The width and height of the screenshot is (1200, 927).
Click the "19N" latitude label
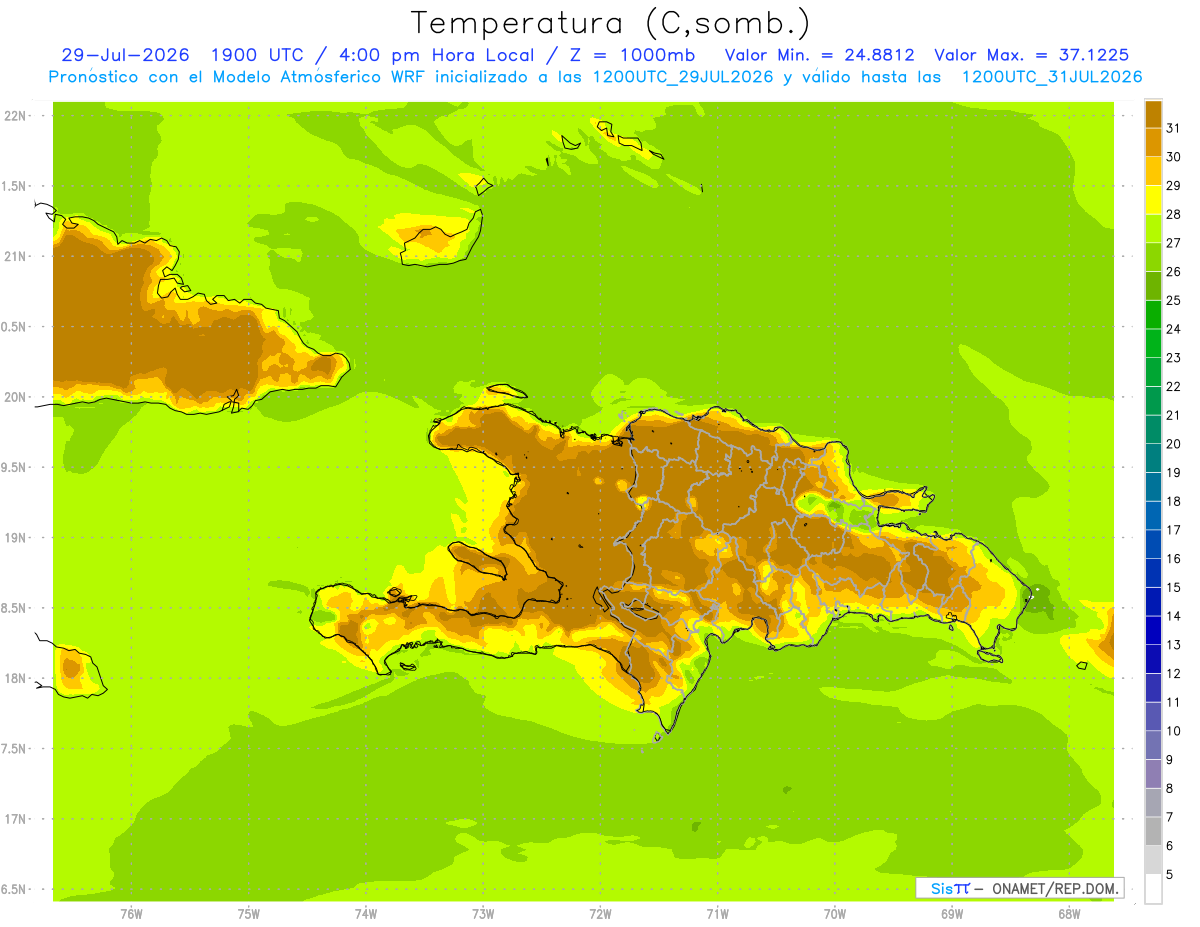tap(17, 537)
